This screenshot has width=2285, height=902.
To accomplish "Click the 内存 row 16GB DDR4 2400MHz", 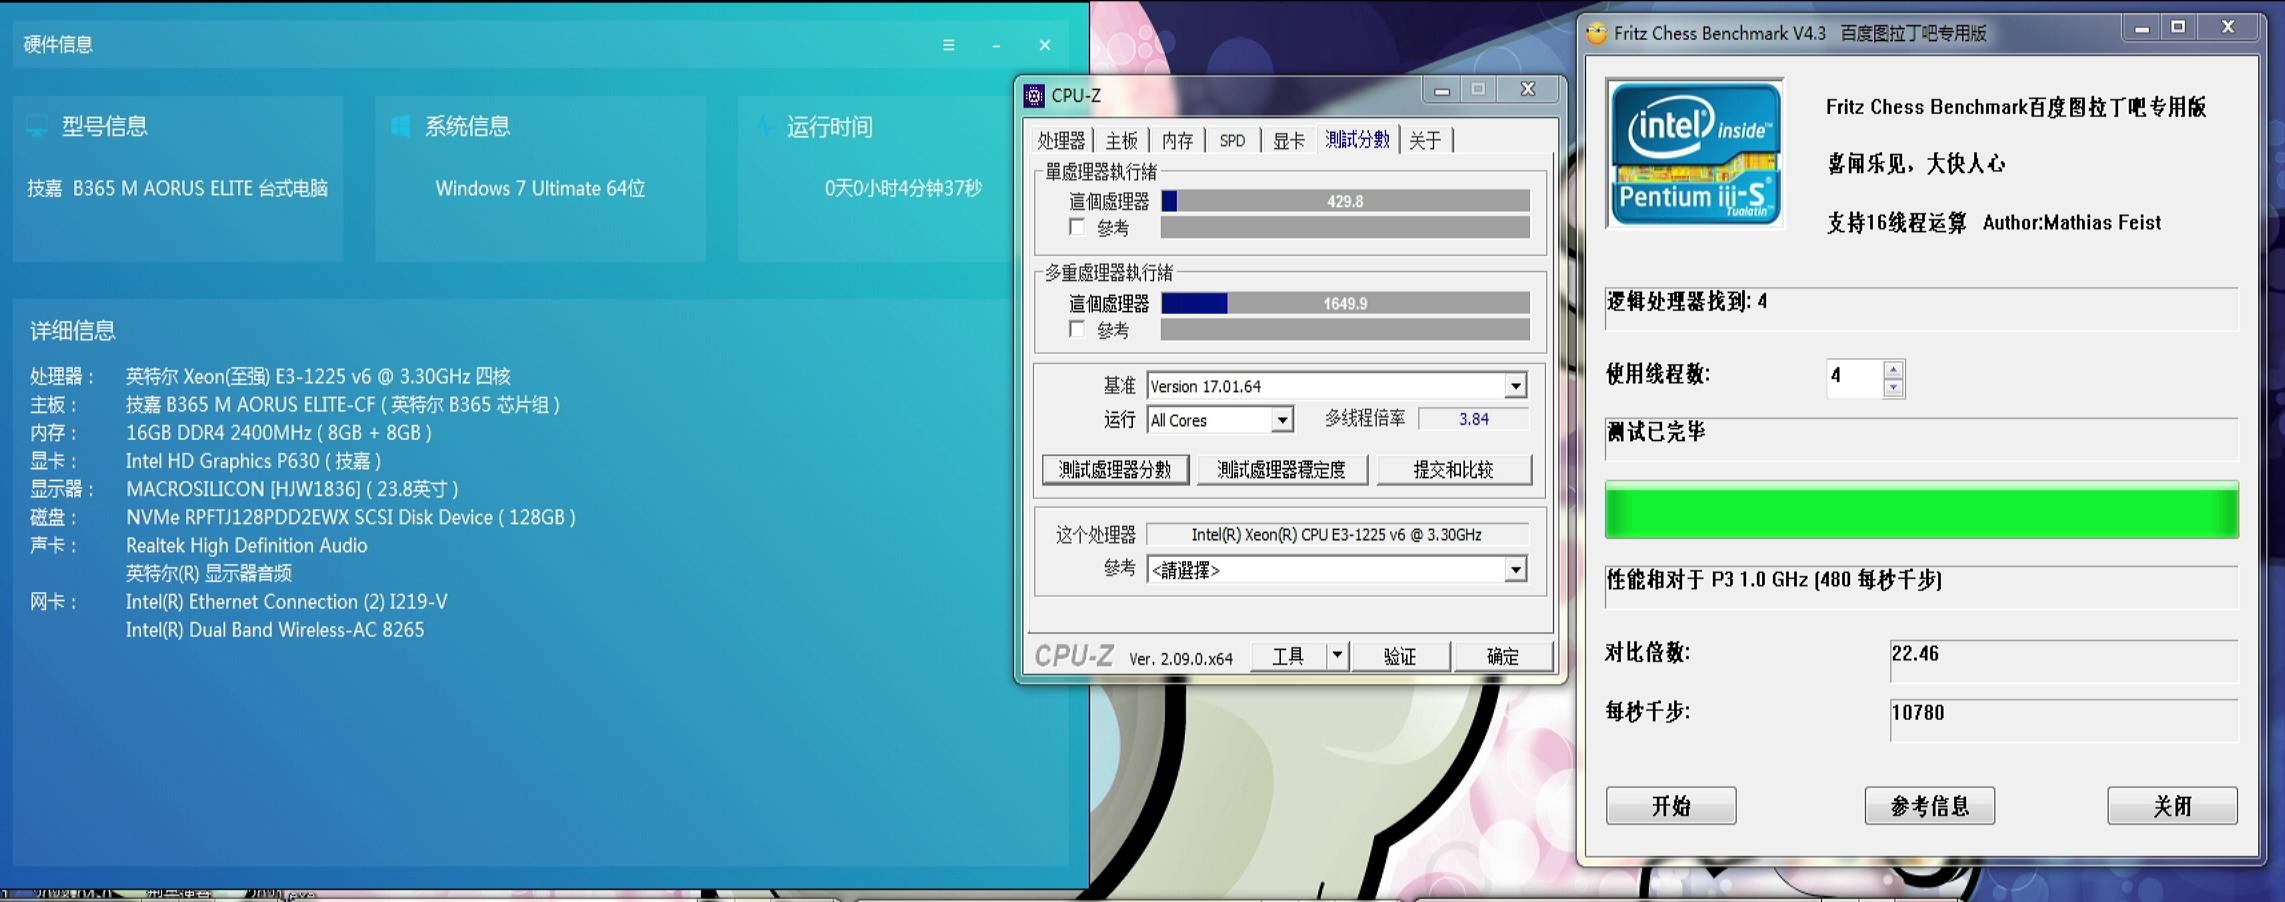I will tap(231, 433).
